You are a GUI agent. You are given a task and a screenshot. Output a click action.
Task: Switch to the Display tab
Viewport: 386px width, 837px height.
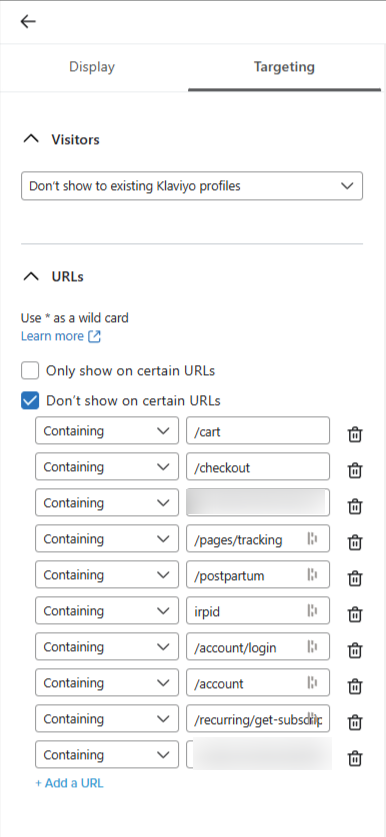pos(92,67)
